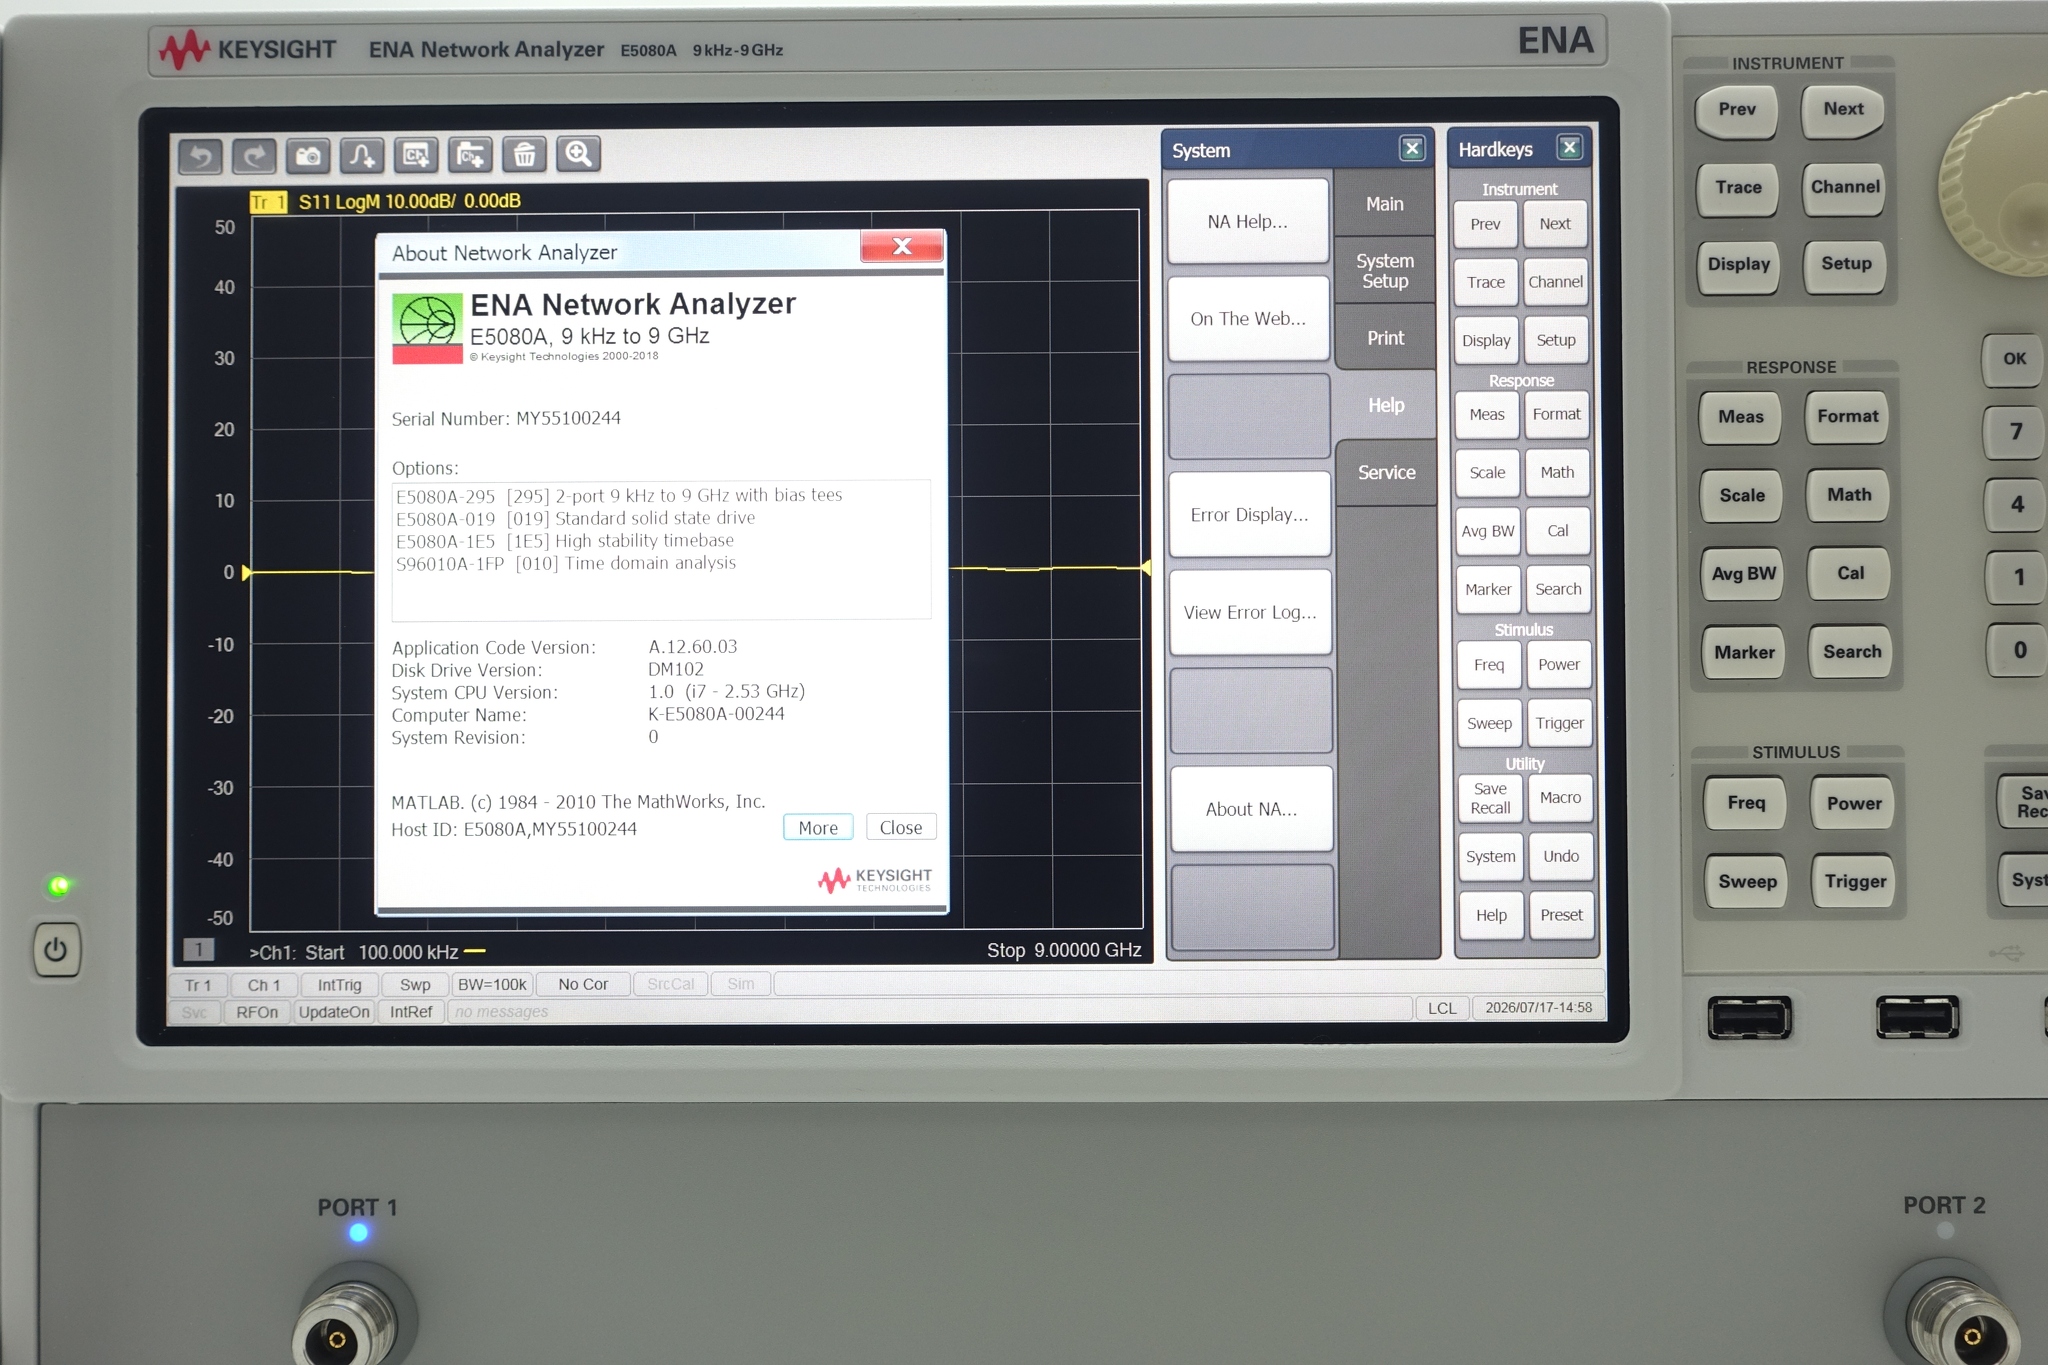Click on-screen System hardkey

[1491, 856]
